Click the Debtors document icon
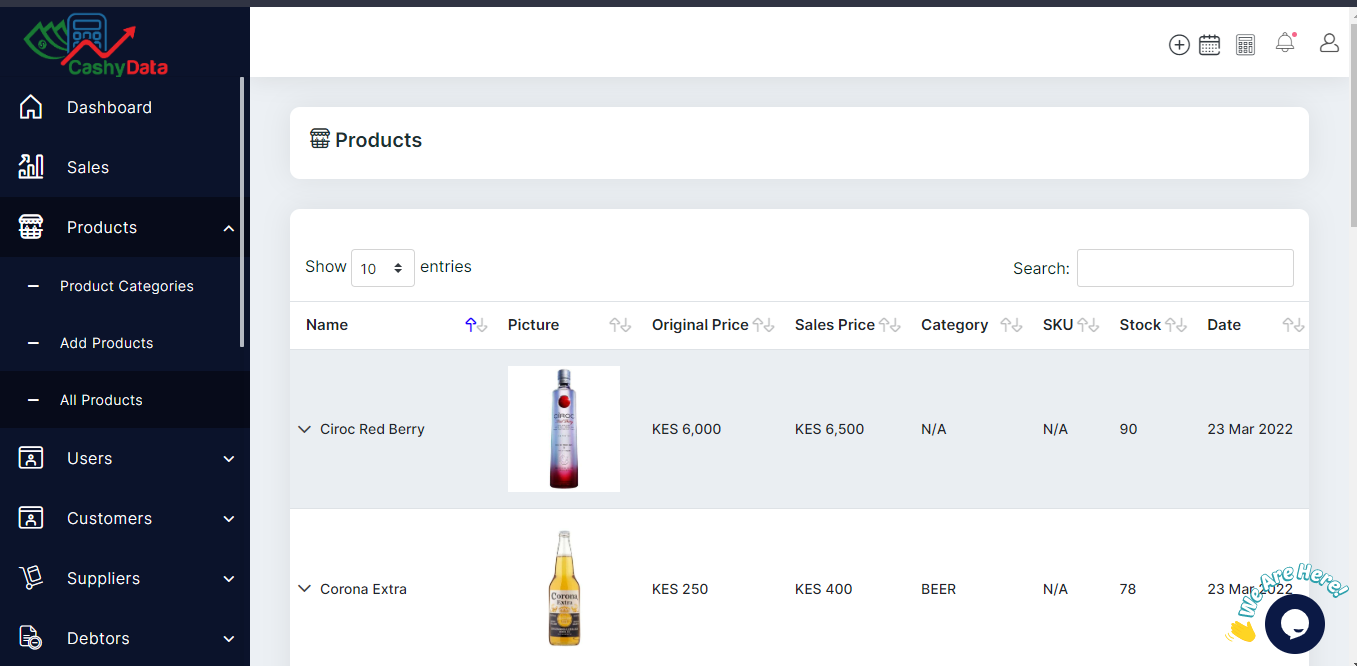Screen dimensions: 1357x666 click(31, 638)
